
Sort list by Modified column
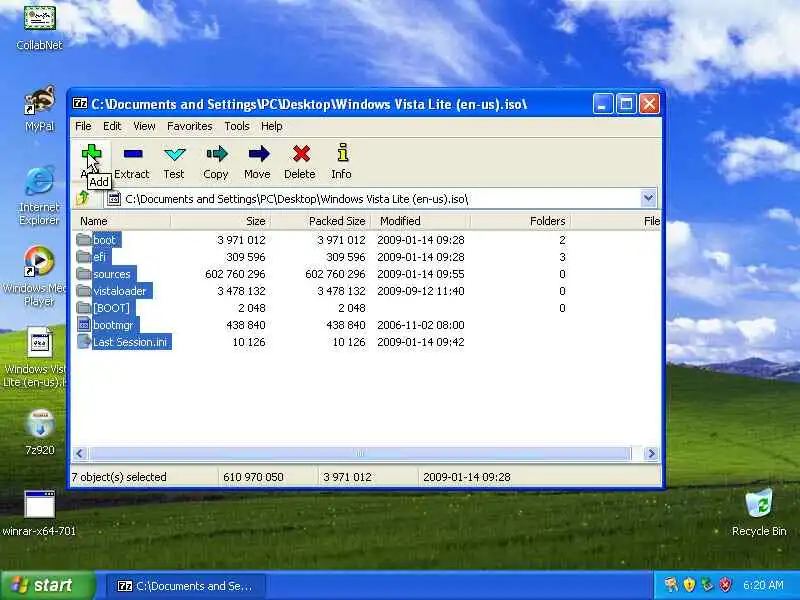pyautogui.click(x=421, y=221)
